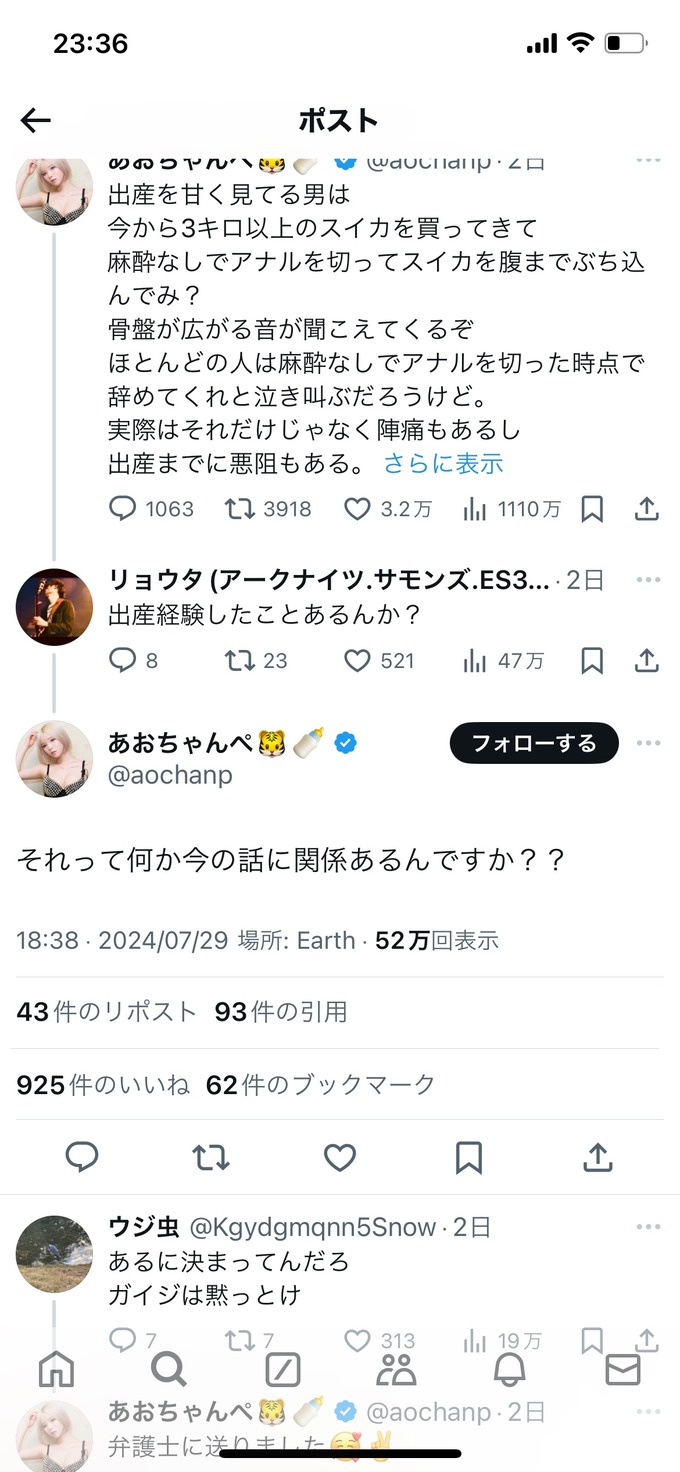Like リョウタ's reply with 521 likes
The image size is (680, 1472).
(x=358, y=661)
